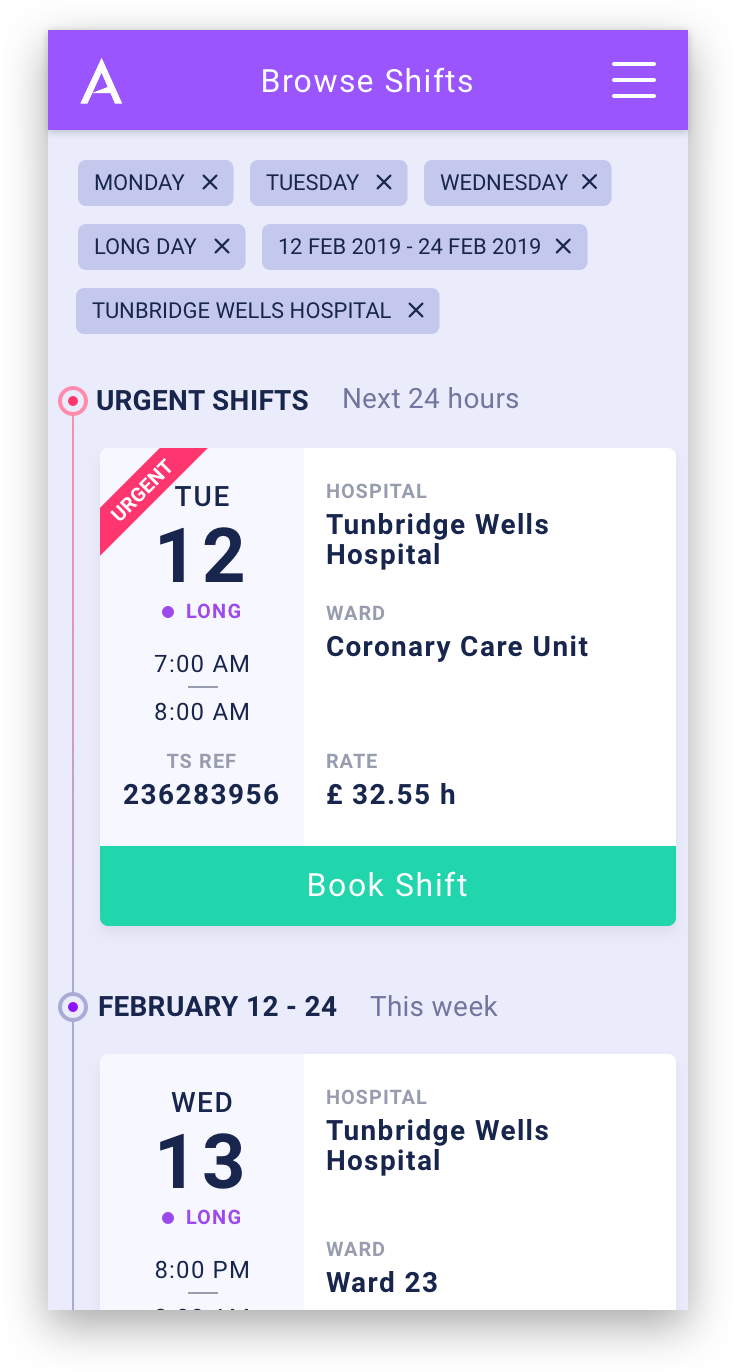Open the hamburger menu
The height and width of the screenshot is (1372, 736).
(x=633, y=80)
